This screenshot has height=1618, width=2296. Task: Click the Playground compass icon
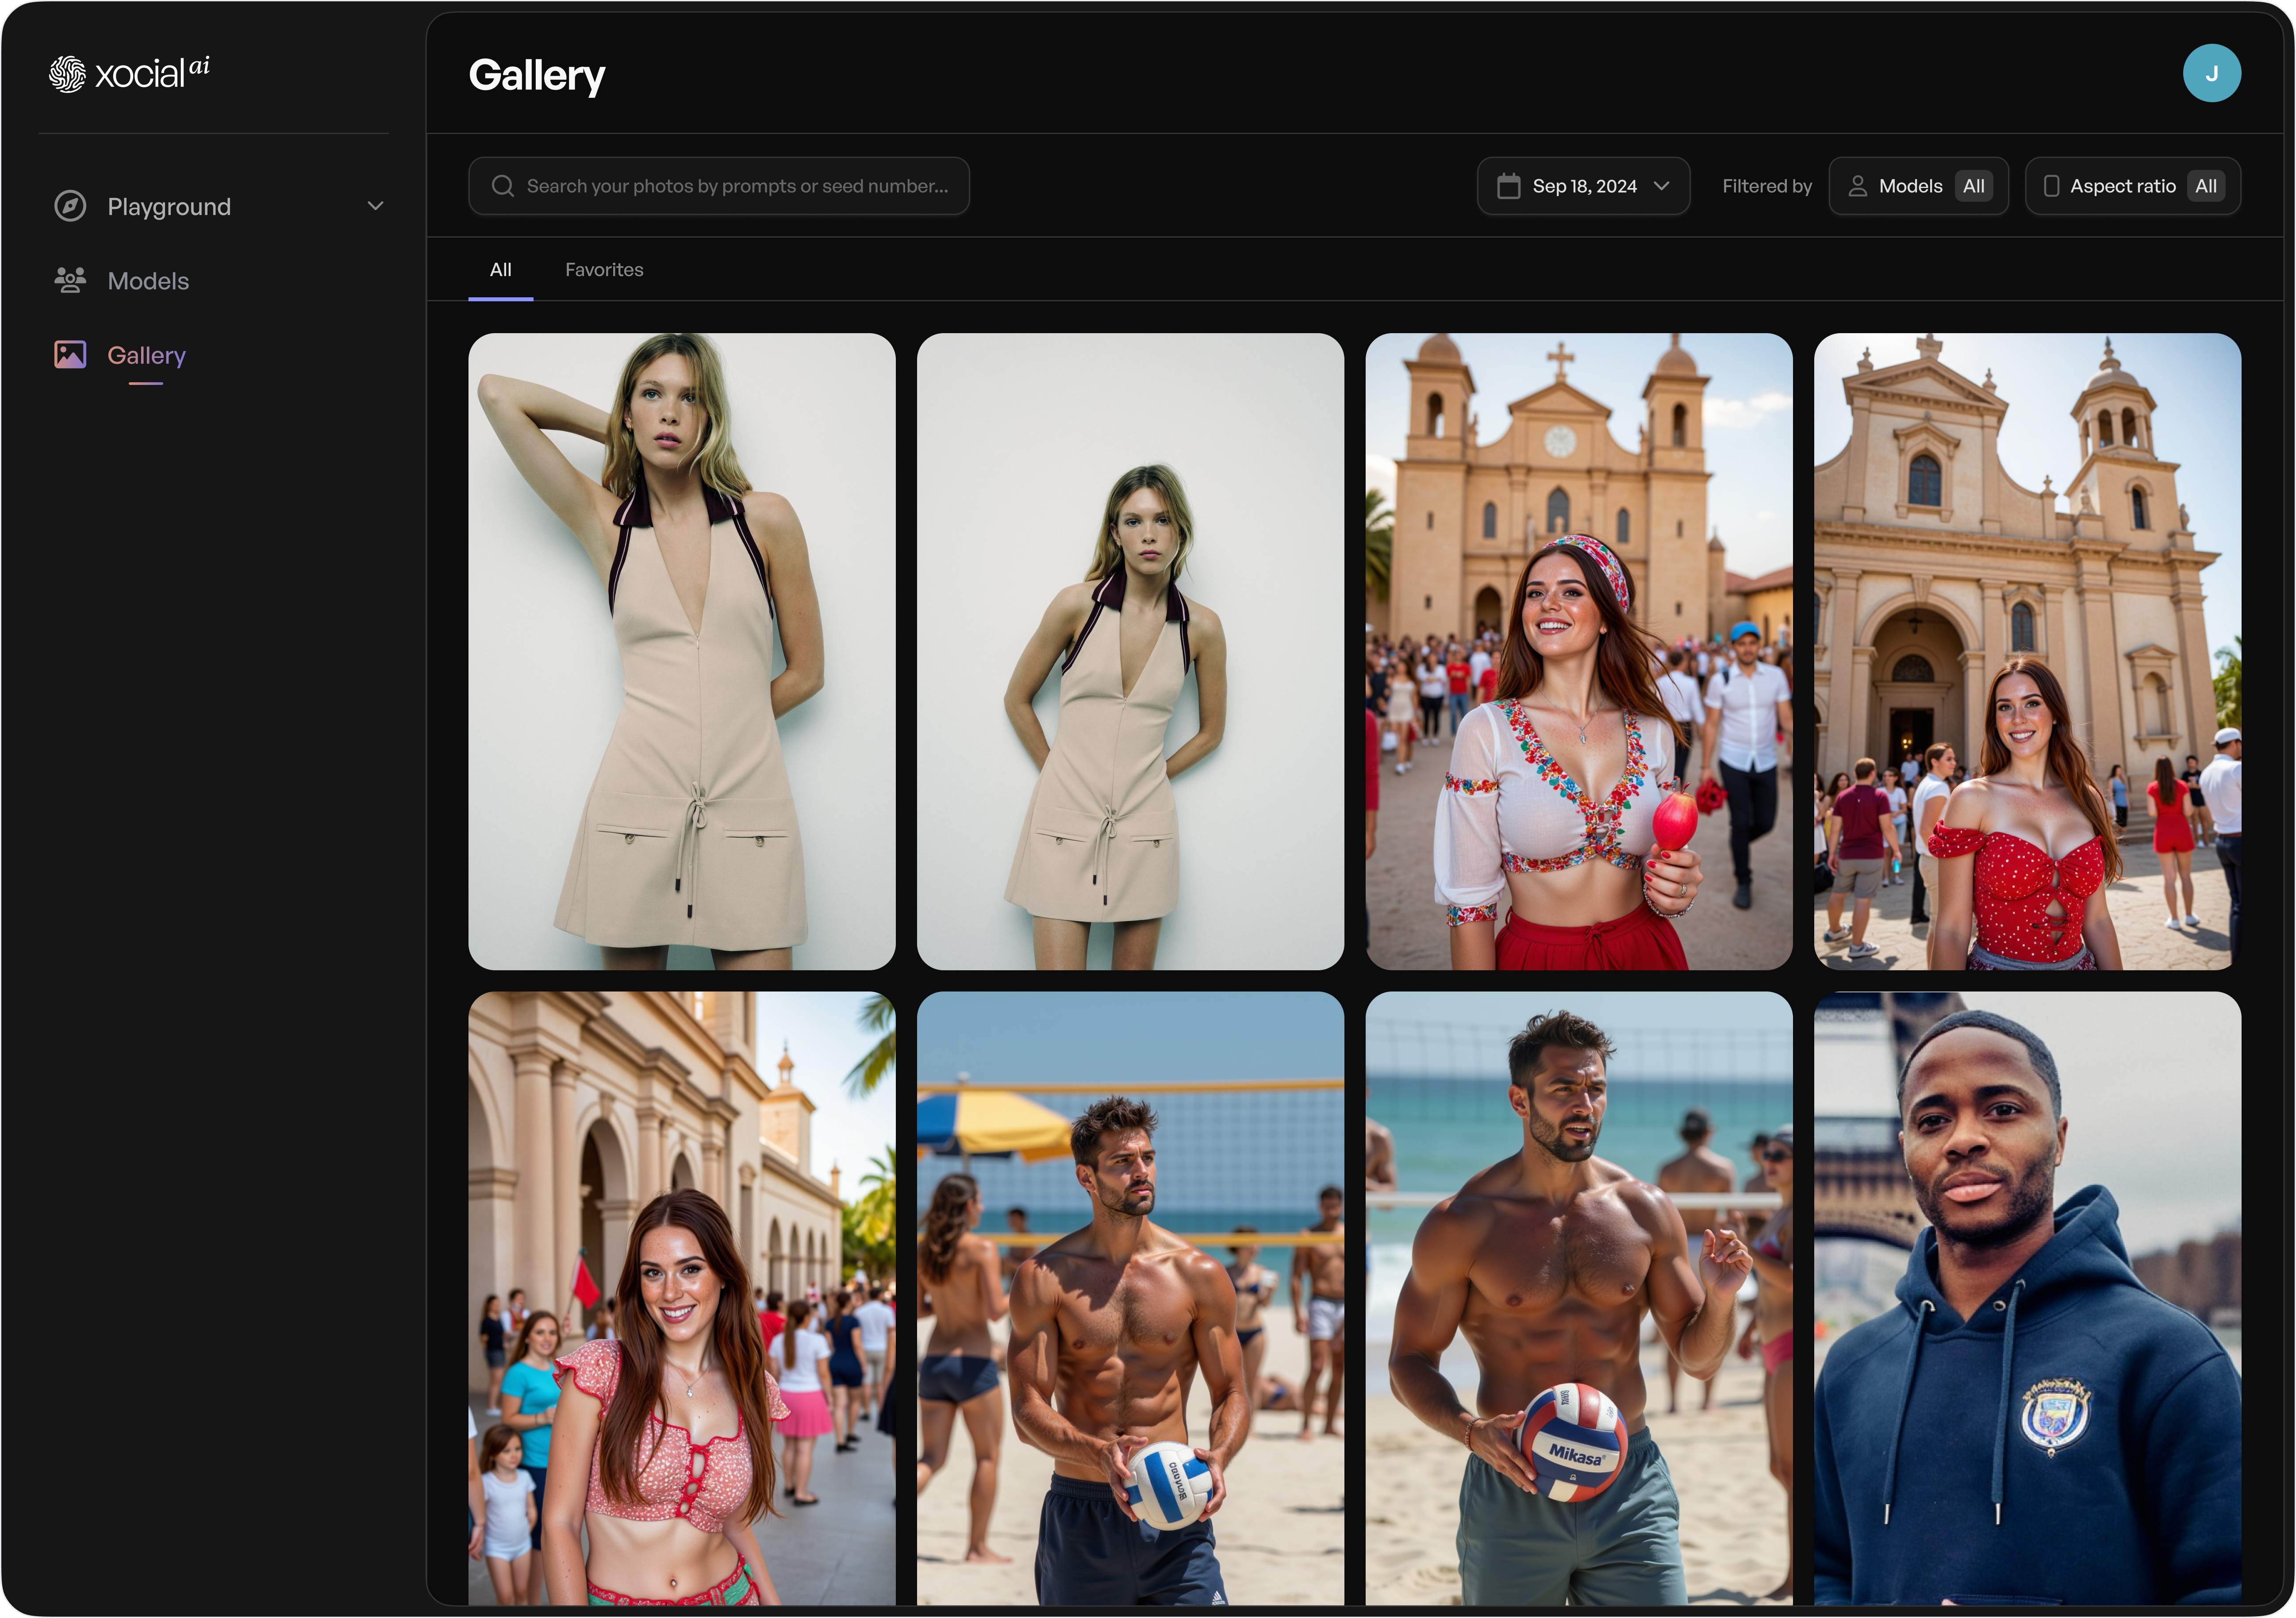70,206
